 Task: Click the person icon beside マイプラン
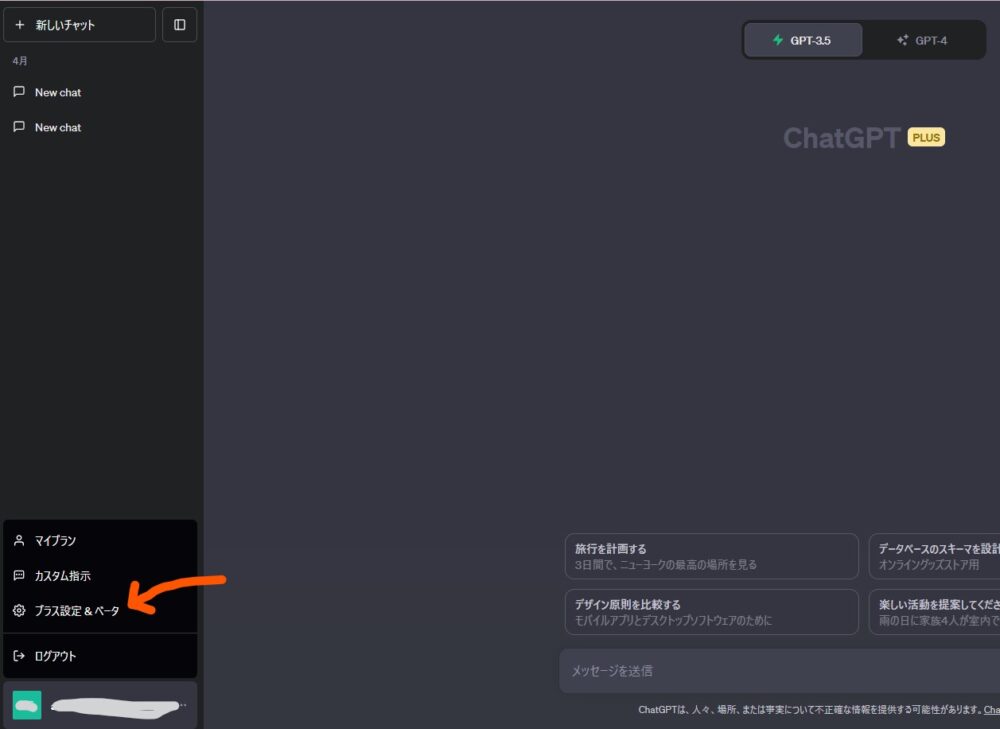[19, 541]
